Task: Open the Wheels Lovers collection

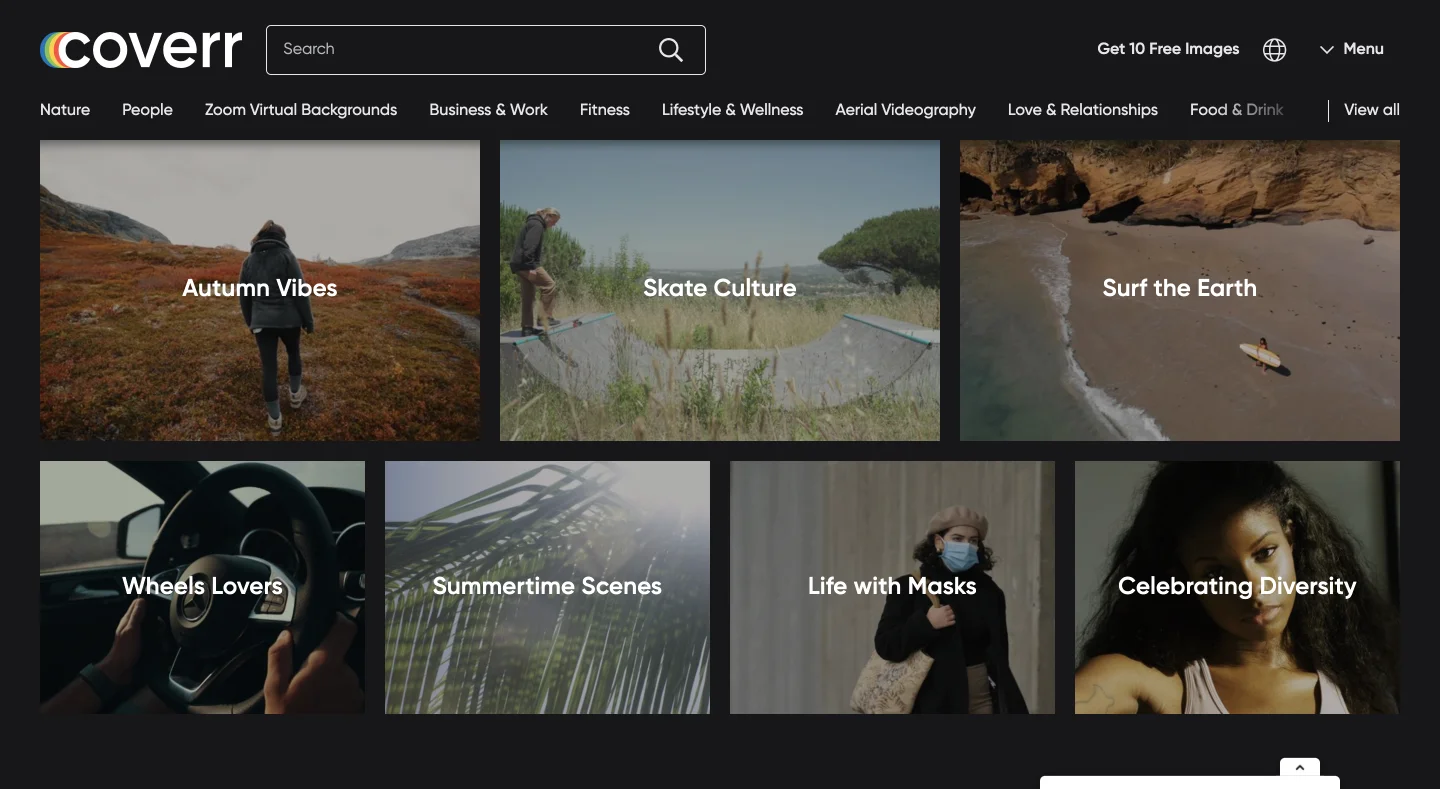Action: click(x=202, y=587)
